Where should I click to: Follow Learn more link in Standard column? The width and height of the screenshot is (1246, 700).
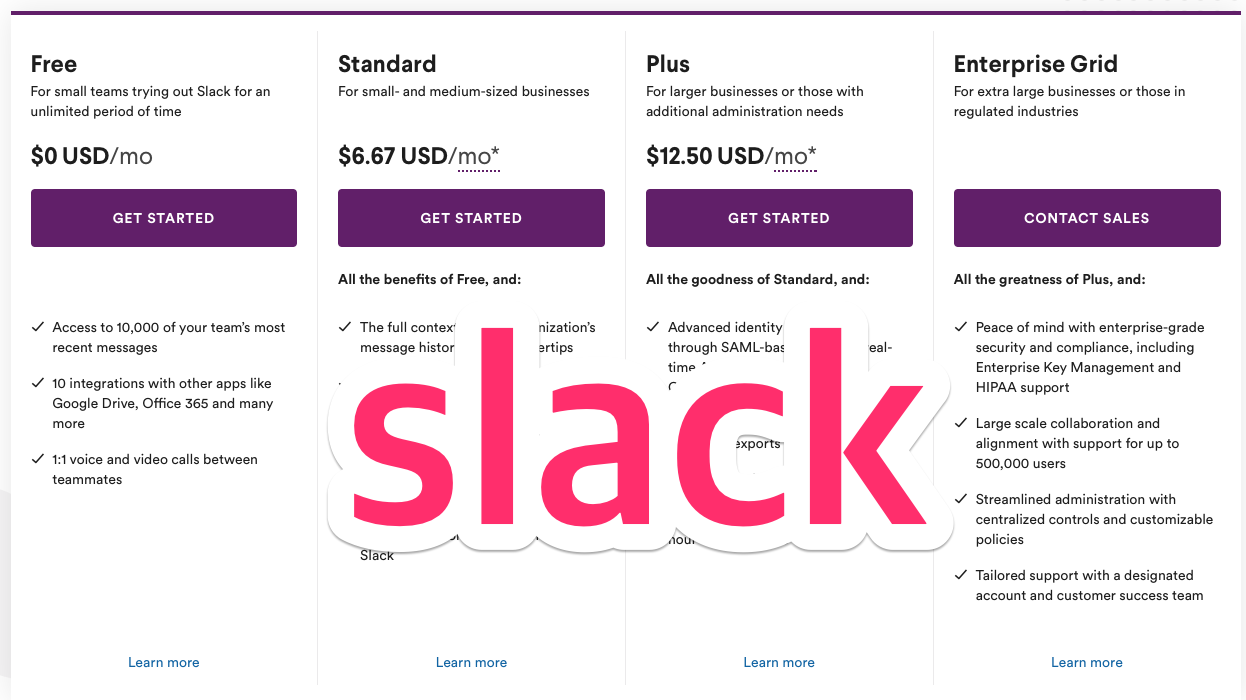click(471, 662)
